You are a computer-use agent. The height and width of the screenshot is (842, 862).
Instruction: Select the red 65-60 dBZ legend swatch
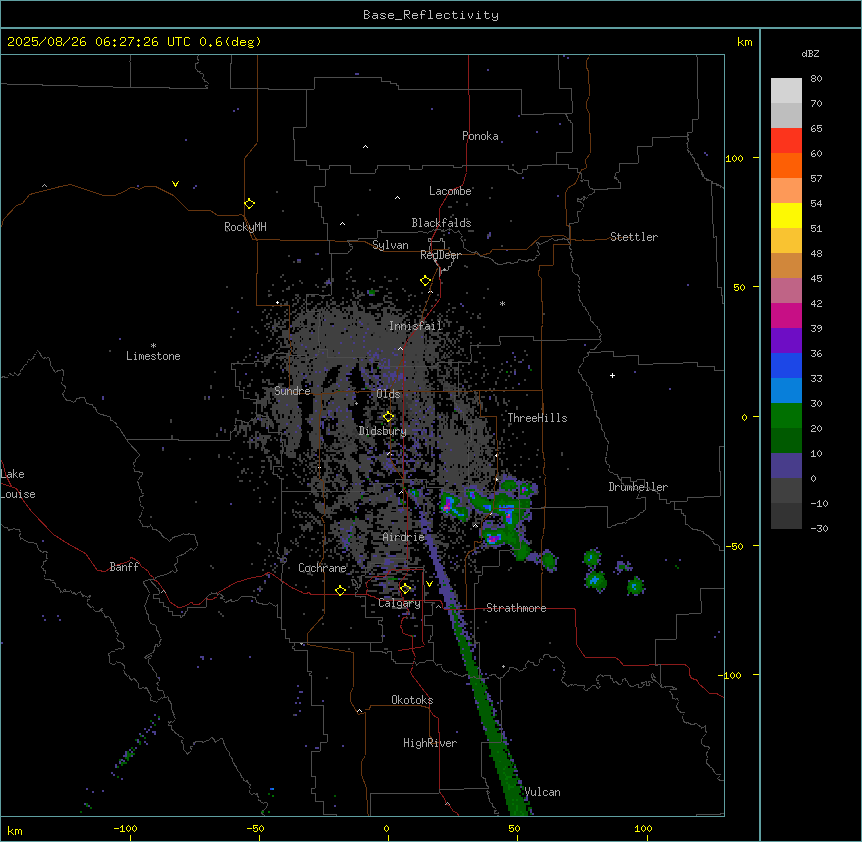point(786,141)
